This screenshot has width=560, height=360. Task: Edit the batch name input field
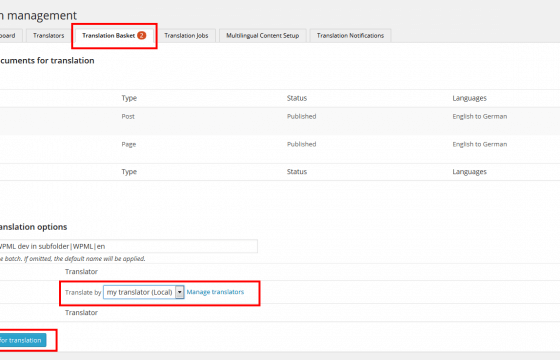pos(128,246)
